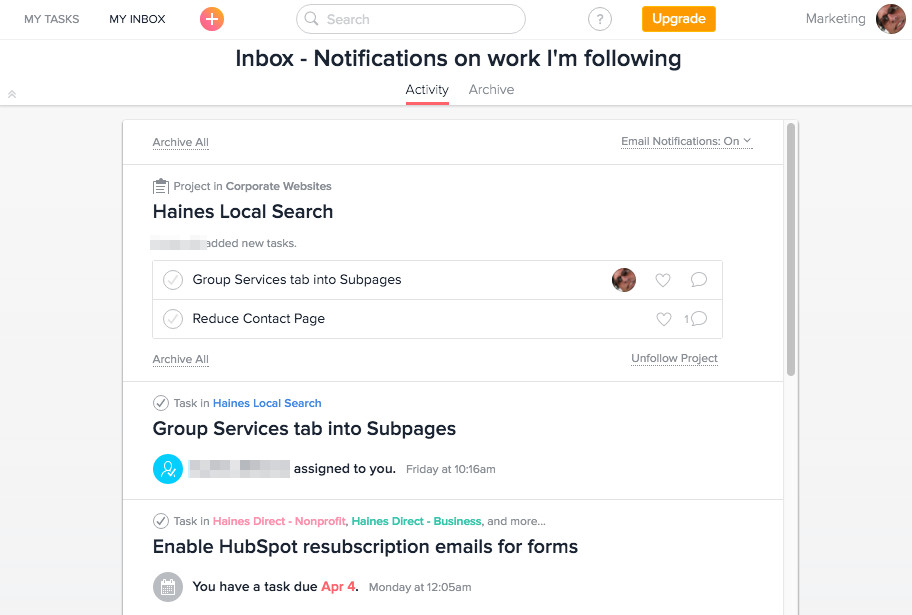The image size is (912, 615).
Task: Open comment bubble for Group Services task
Action: coord(698,280)
